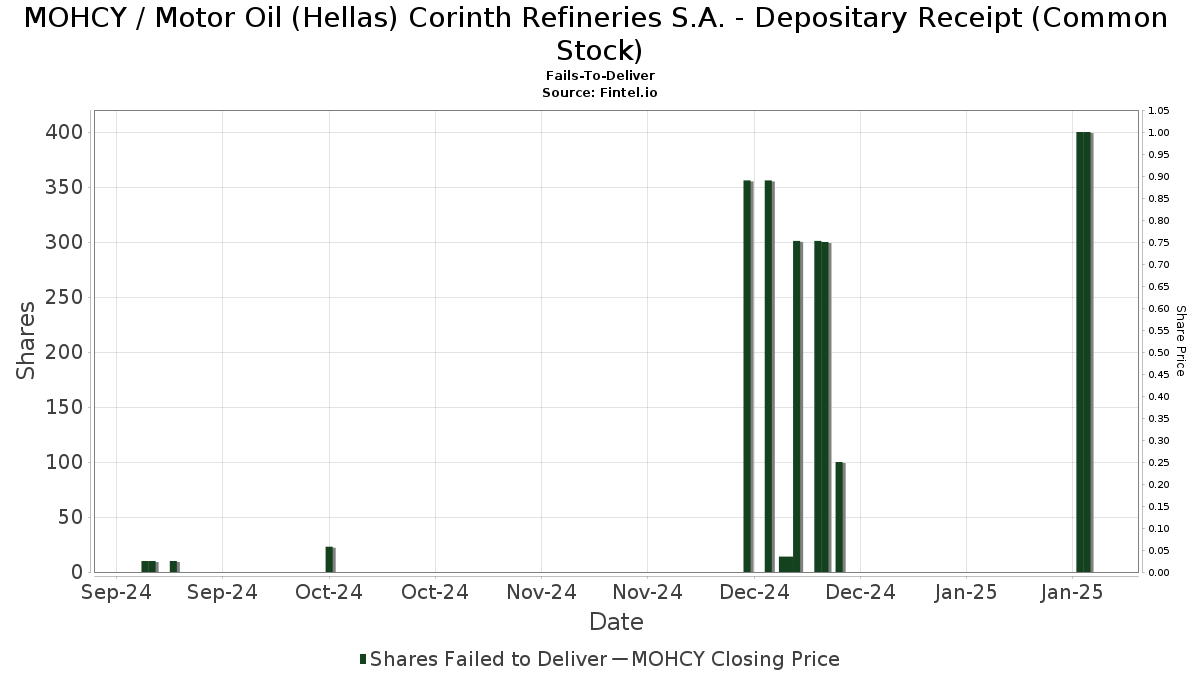Click the MOHCY Closing Price legend line marker
This screenshot has height=675, width=1200.
pos(619,659)
